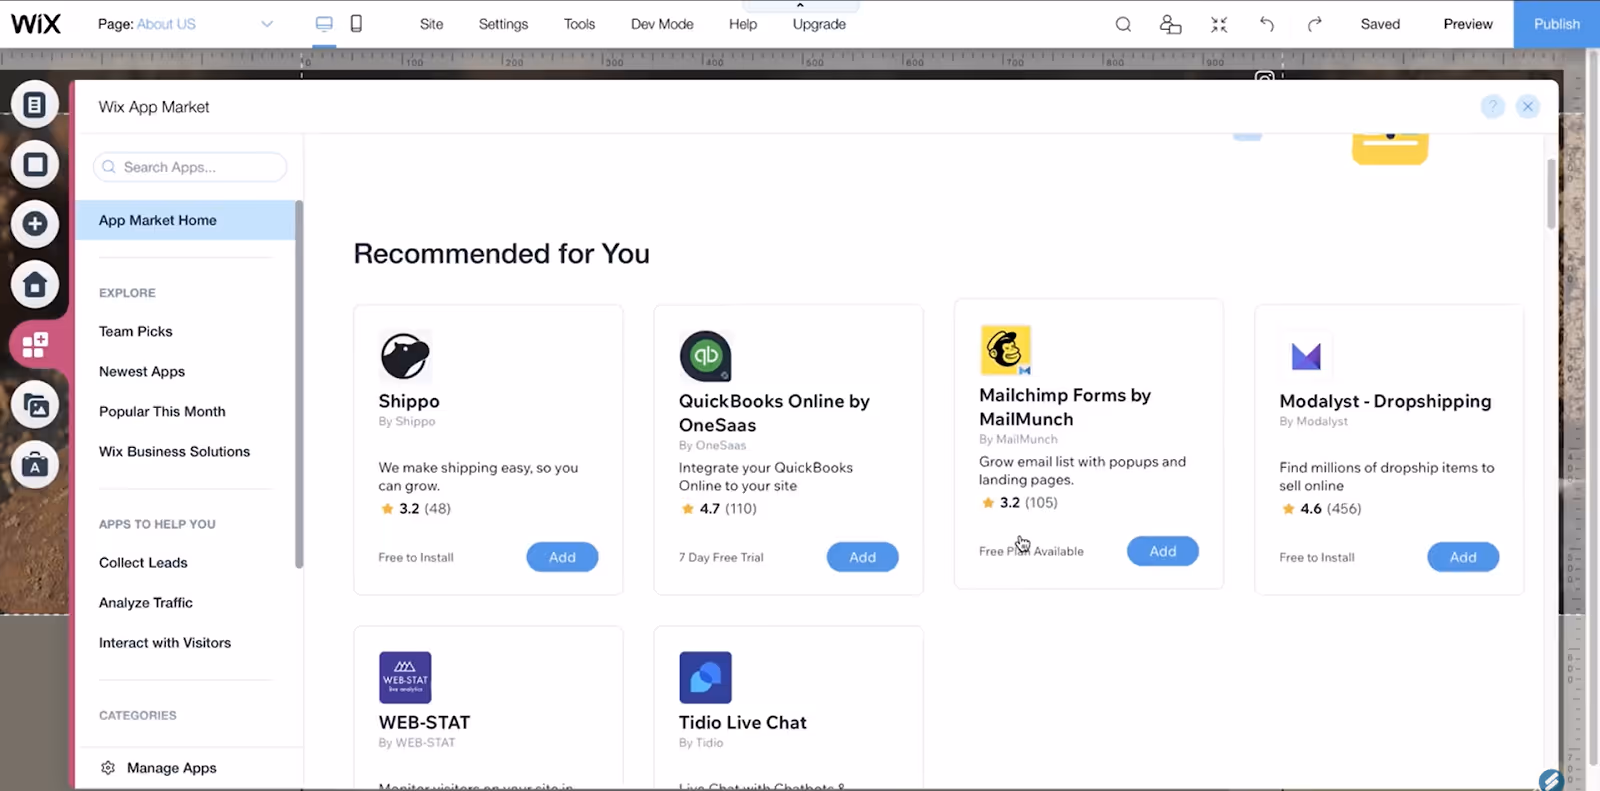Undo the last action
1600x791 pixels.
1266,24
